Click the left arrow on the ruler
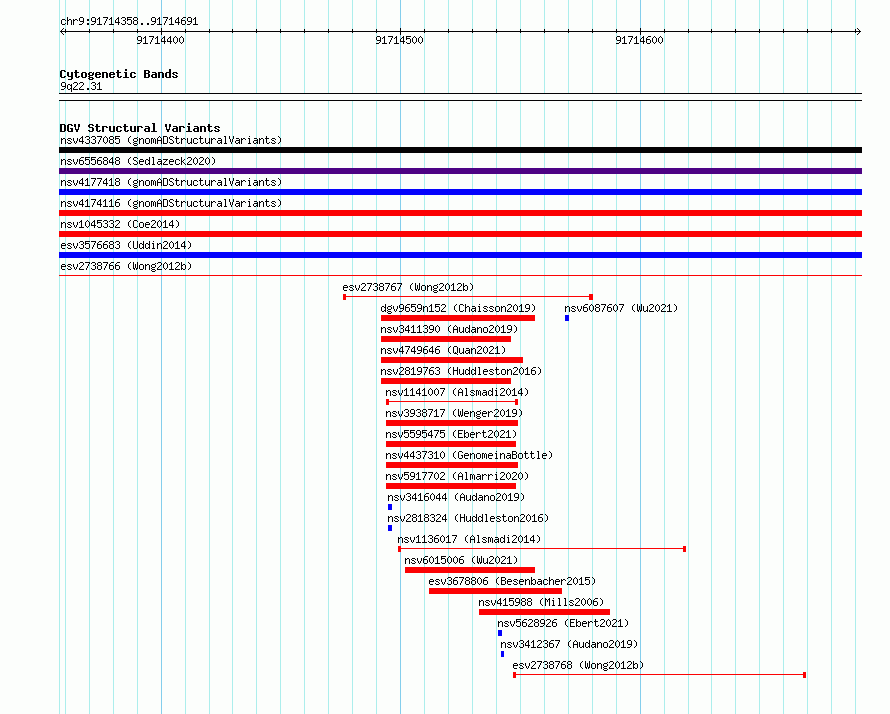Screen dimensions: 890x714 tap(63, 31)
